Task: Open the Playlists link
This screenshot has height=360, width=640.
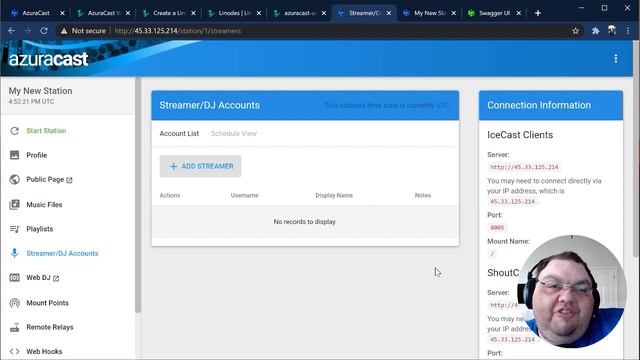Action: tap(40, 229)
